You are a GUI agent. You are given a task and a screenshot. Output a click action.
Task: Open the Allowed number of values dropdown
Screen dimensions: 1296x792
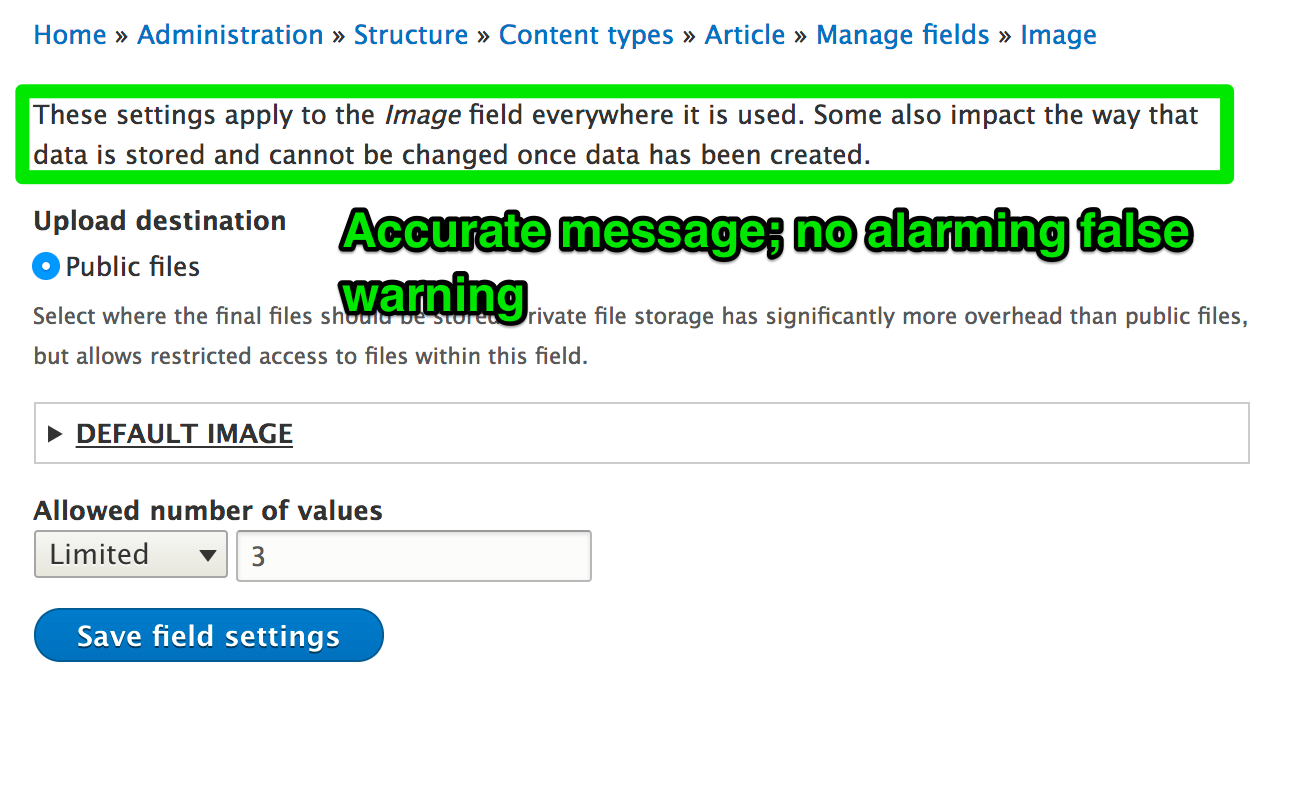pos(130,554)
